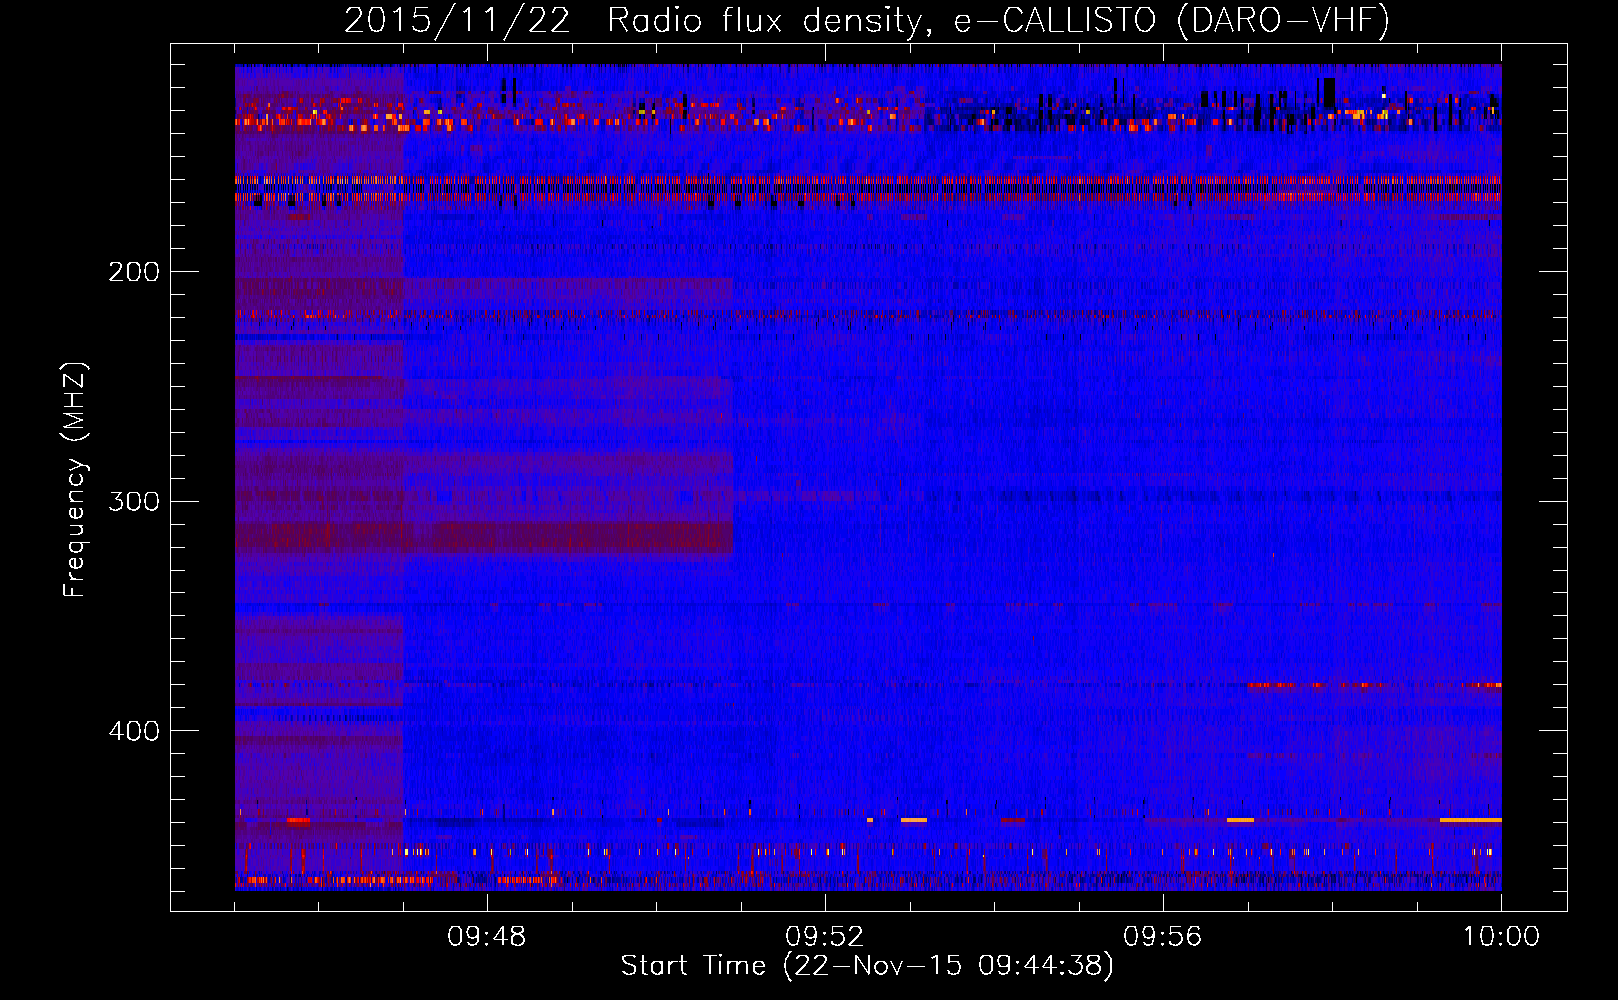Select the 'Frequency (MHZ)' axis label
This screenshot has height=1000, width=1618.
[x=75, y=480]
